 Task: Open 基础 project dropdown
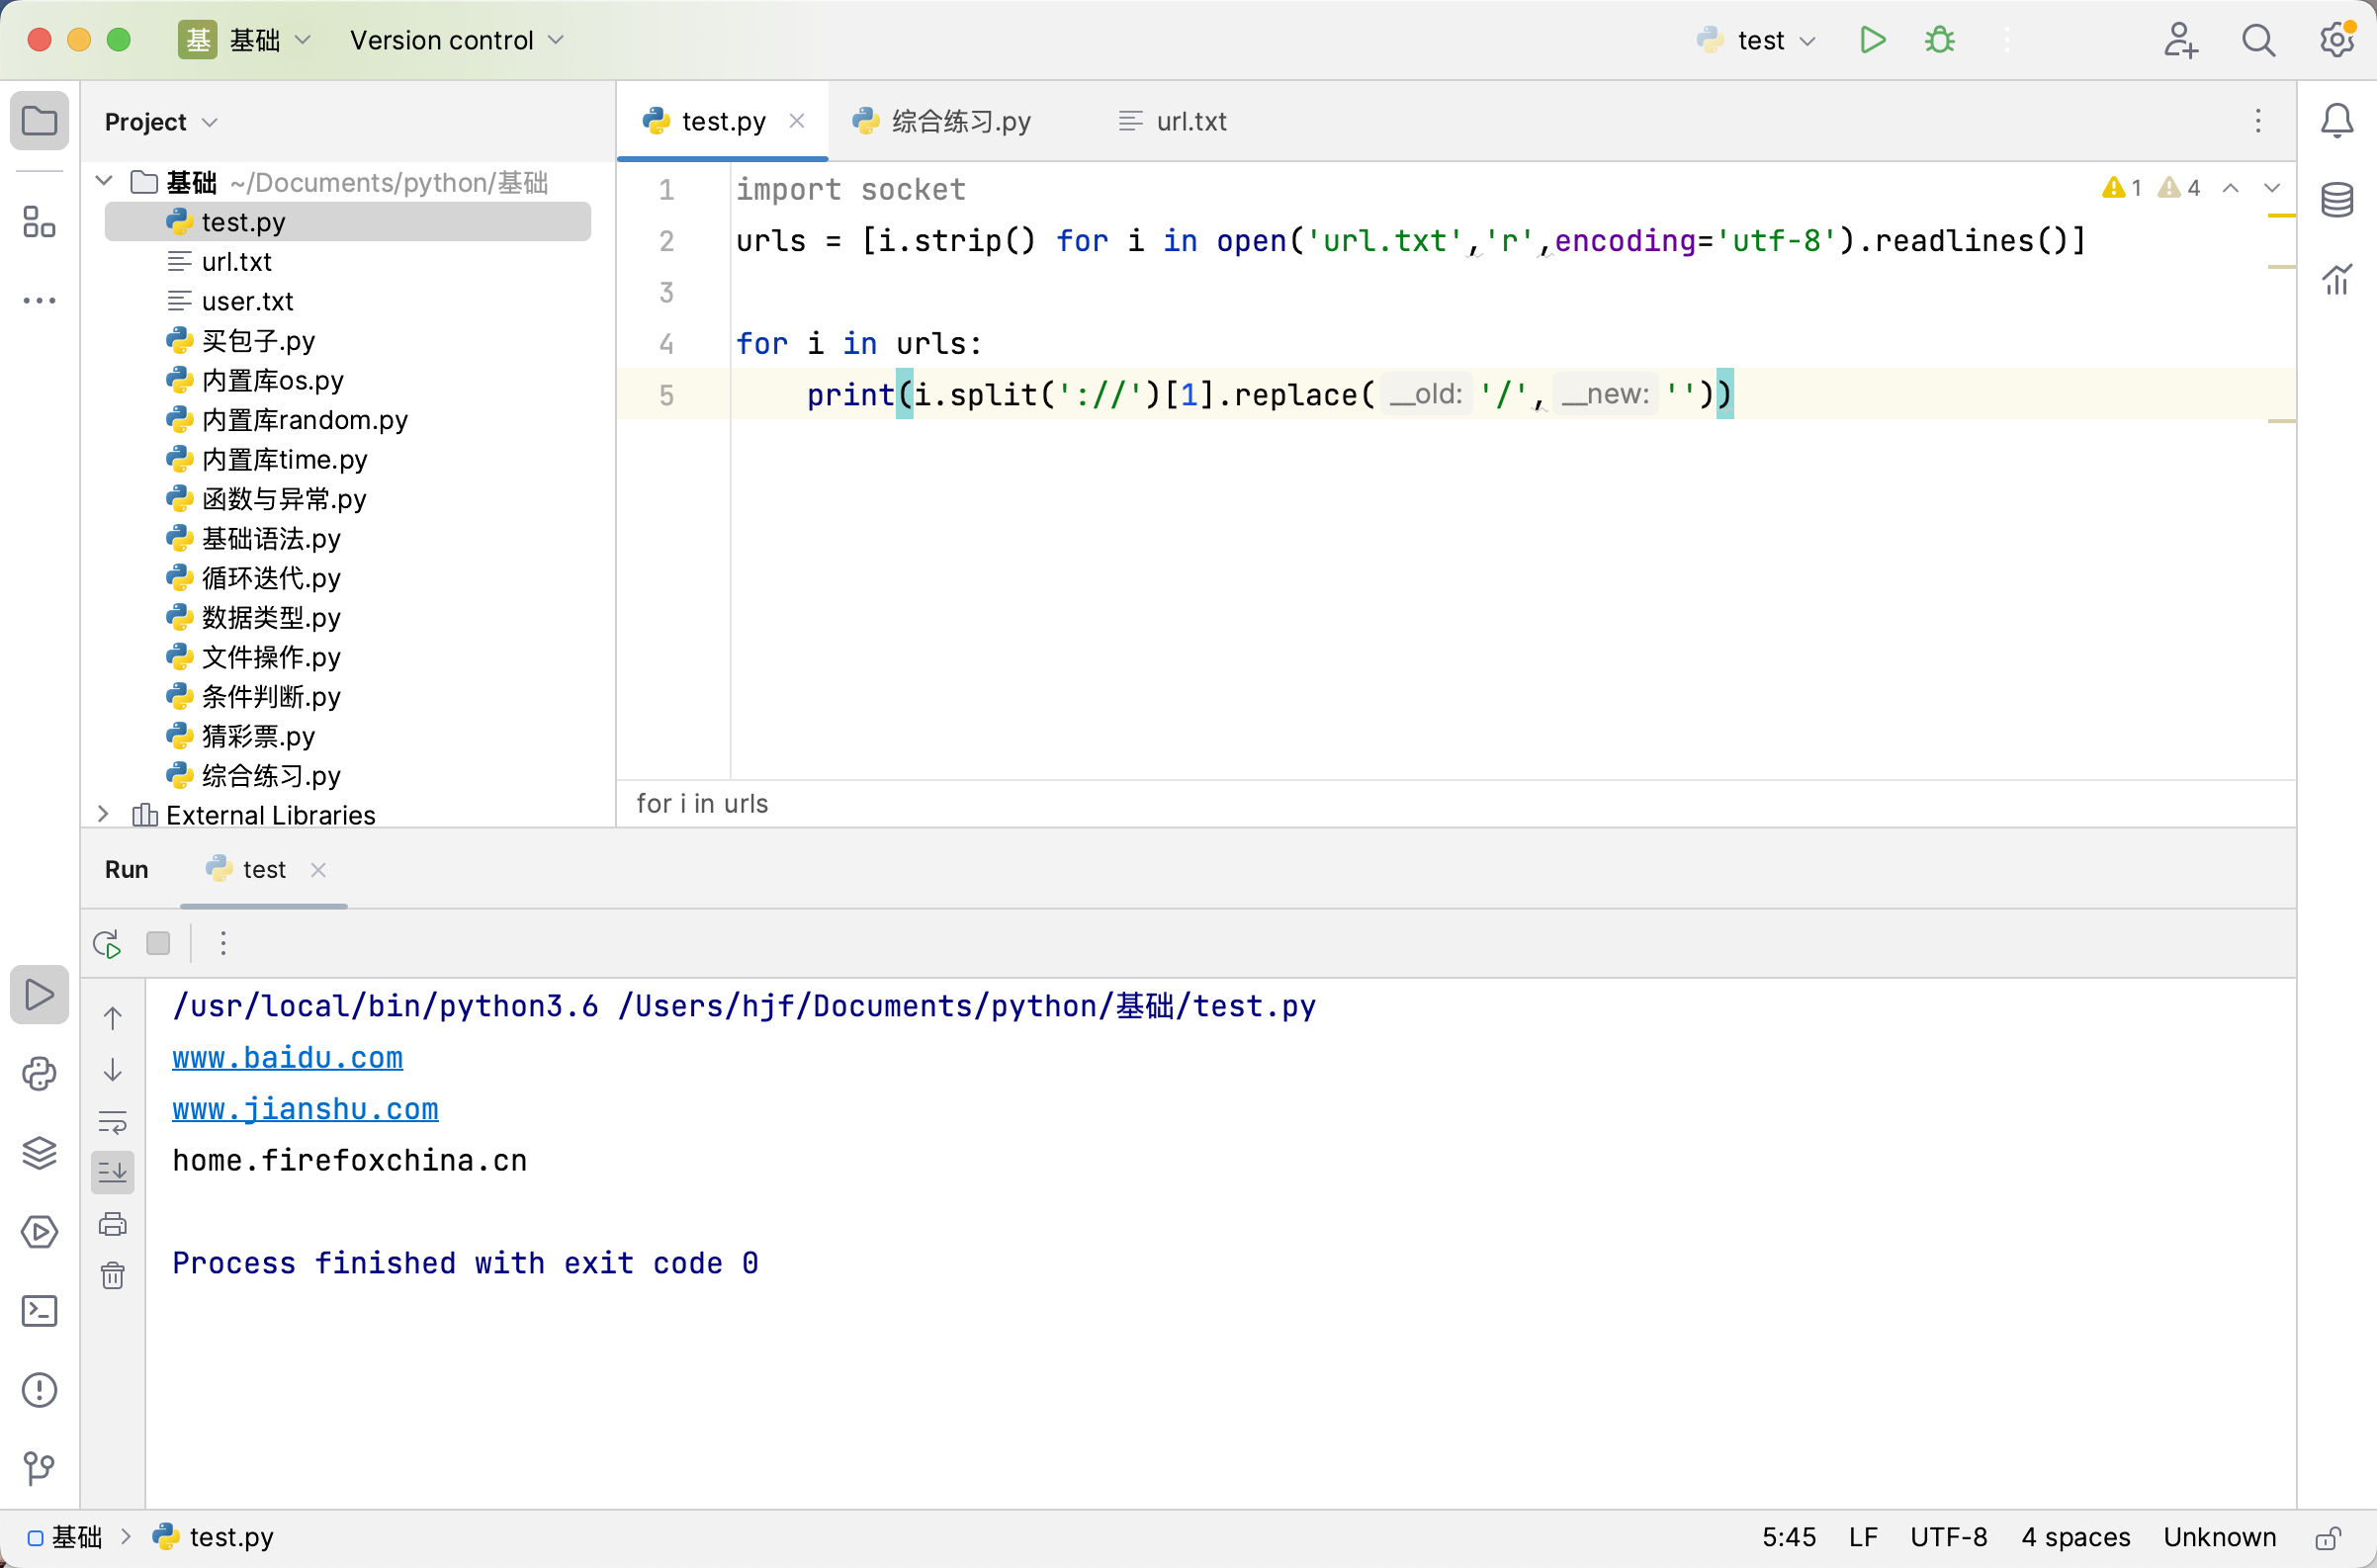[x=245, y=40]
